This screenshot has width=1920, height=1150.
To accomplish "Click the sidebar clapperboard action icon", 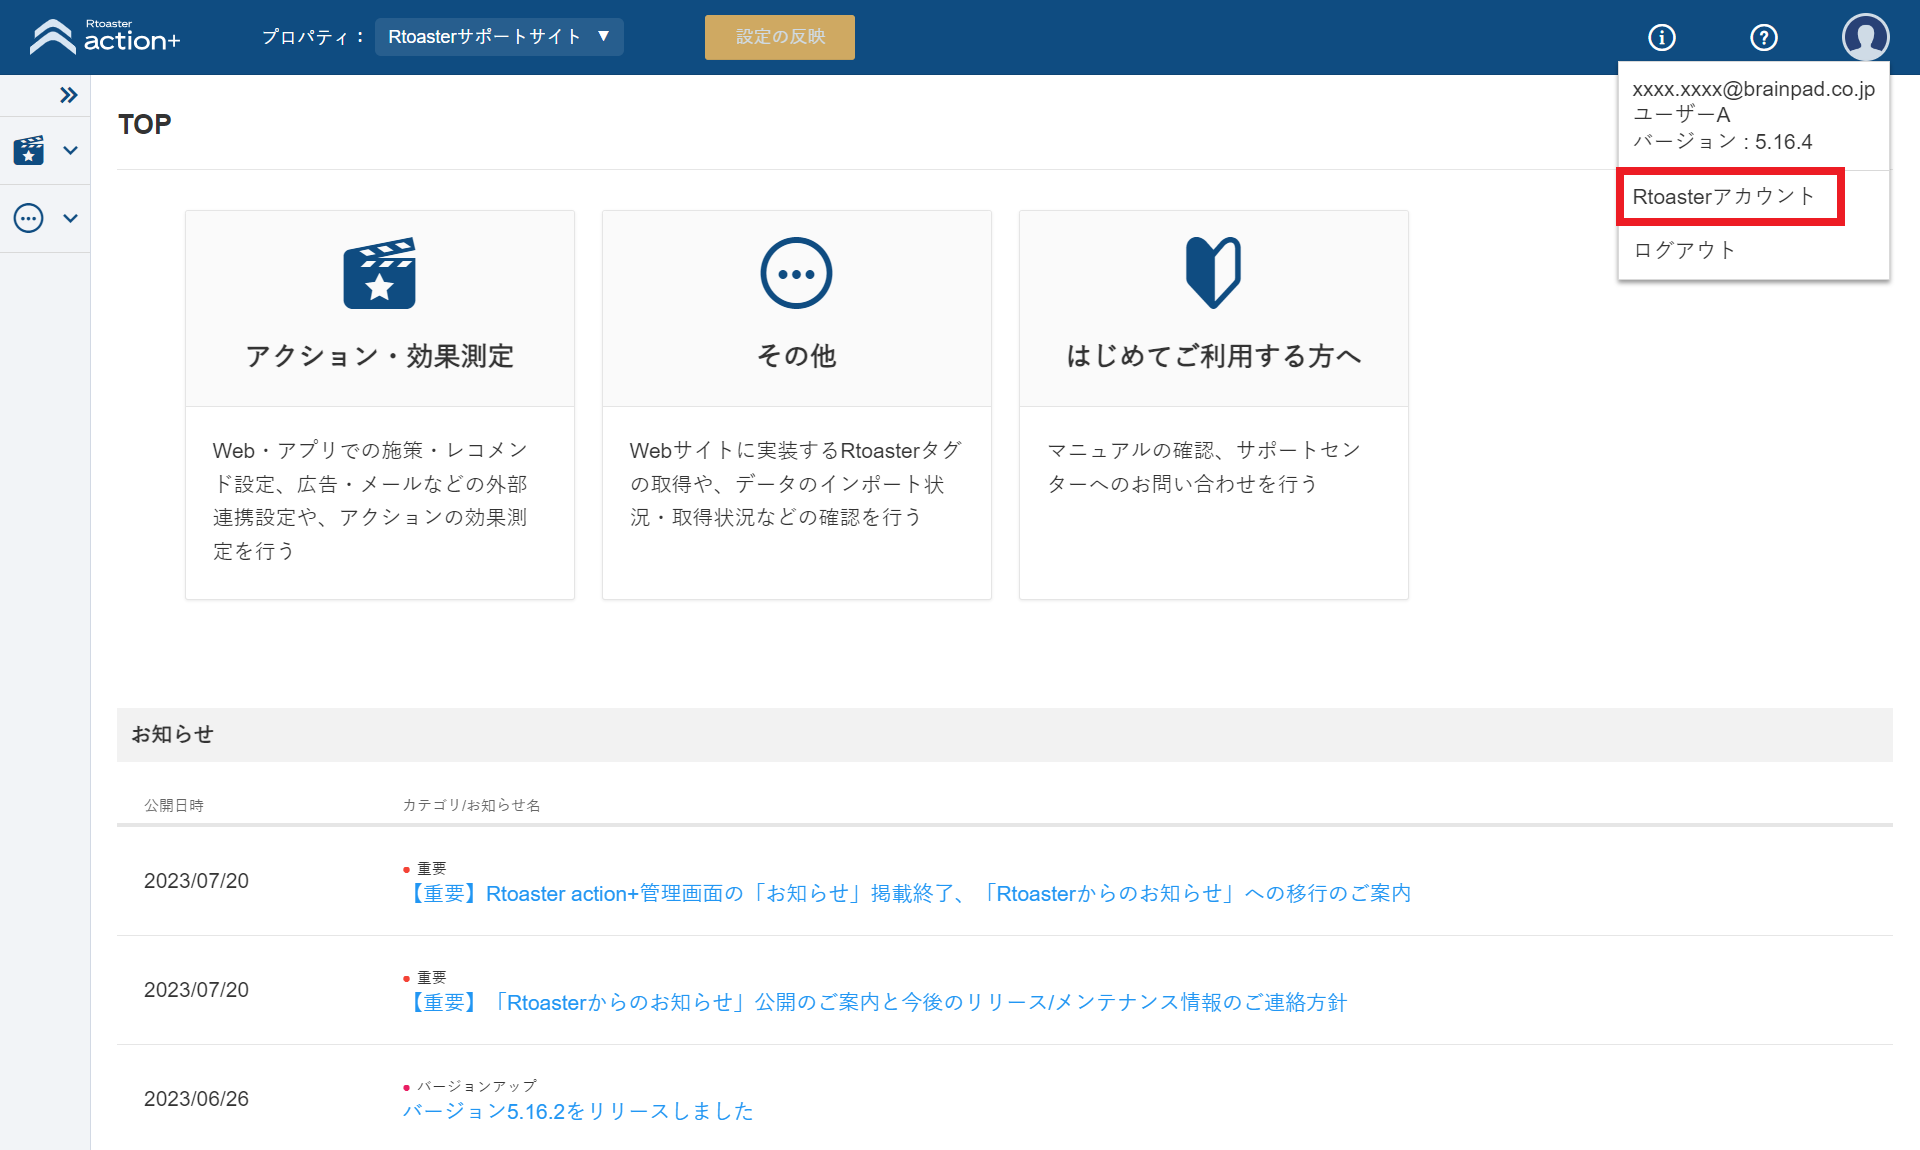I will pos(29,150).
